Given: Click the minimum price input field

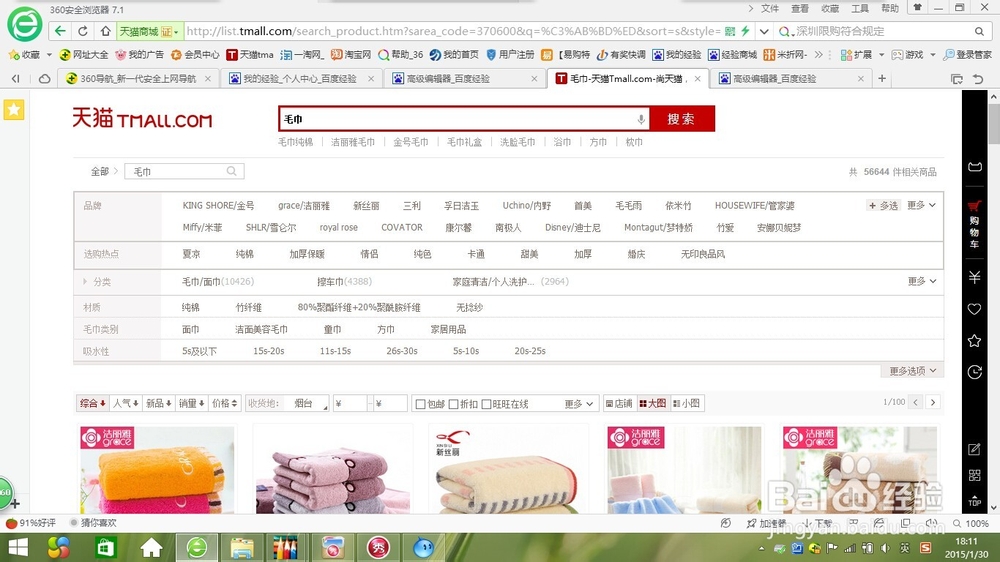Looking at the screenshot, I should coord(350,403).
